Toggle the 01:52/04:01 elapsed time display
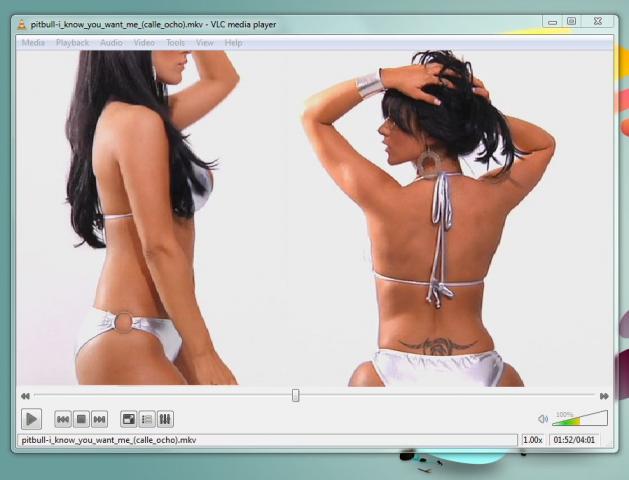This screenshot has height=480, width=629. 574,440
